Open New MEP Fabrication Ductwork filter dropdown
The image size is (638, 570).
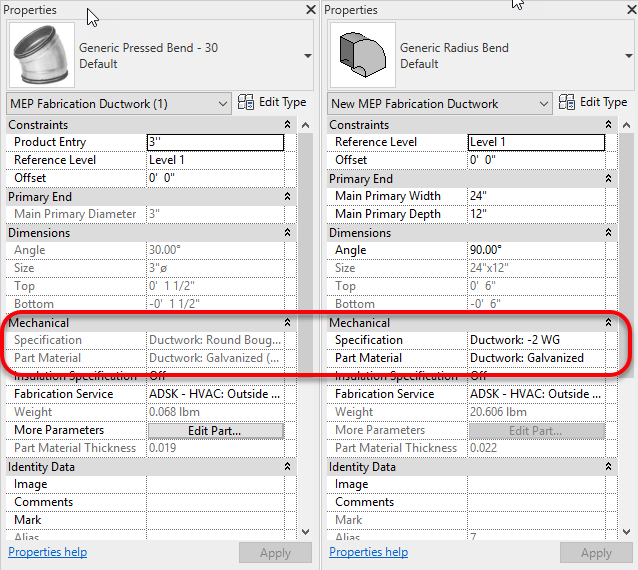543,103
